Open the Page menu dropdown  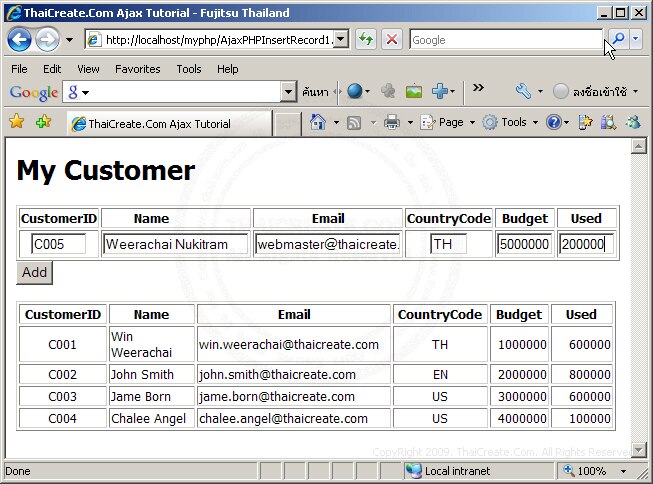pyautogui.click(x=447, y=122)
